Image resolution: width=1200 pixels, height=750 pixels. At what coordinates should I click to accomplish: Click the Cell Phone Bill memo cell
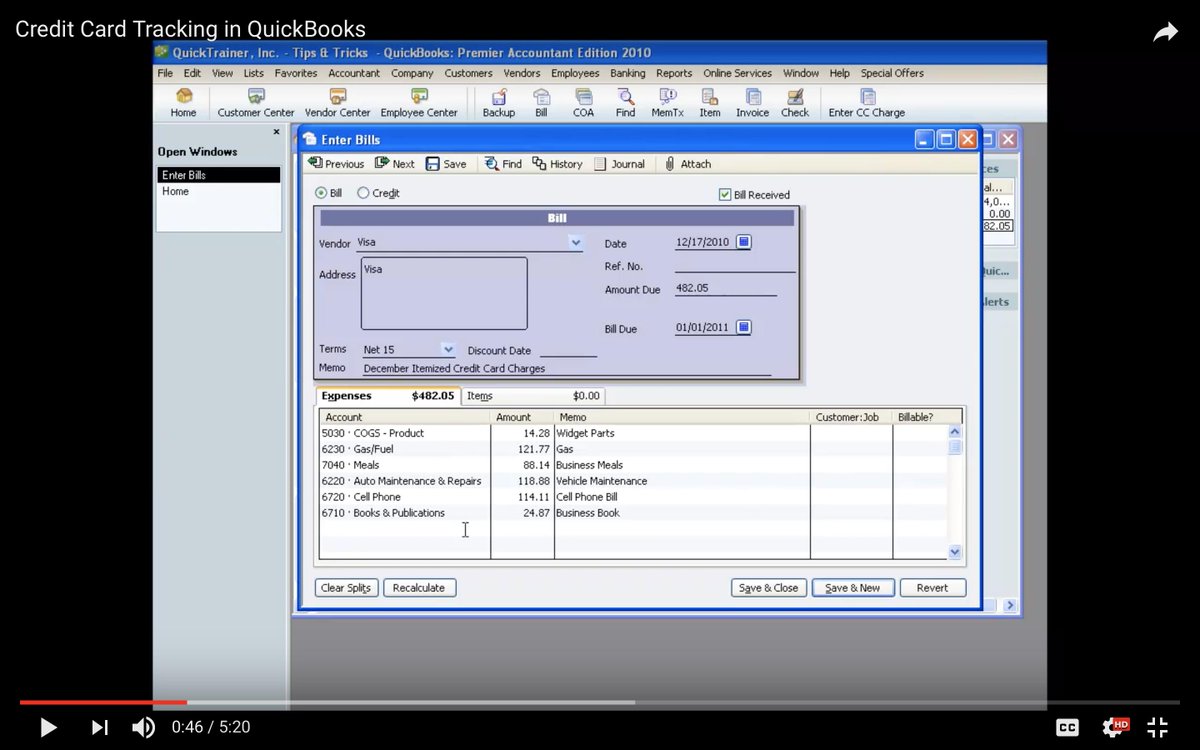681,497
